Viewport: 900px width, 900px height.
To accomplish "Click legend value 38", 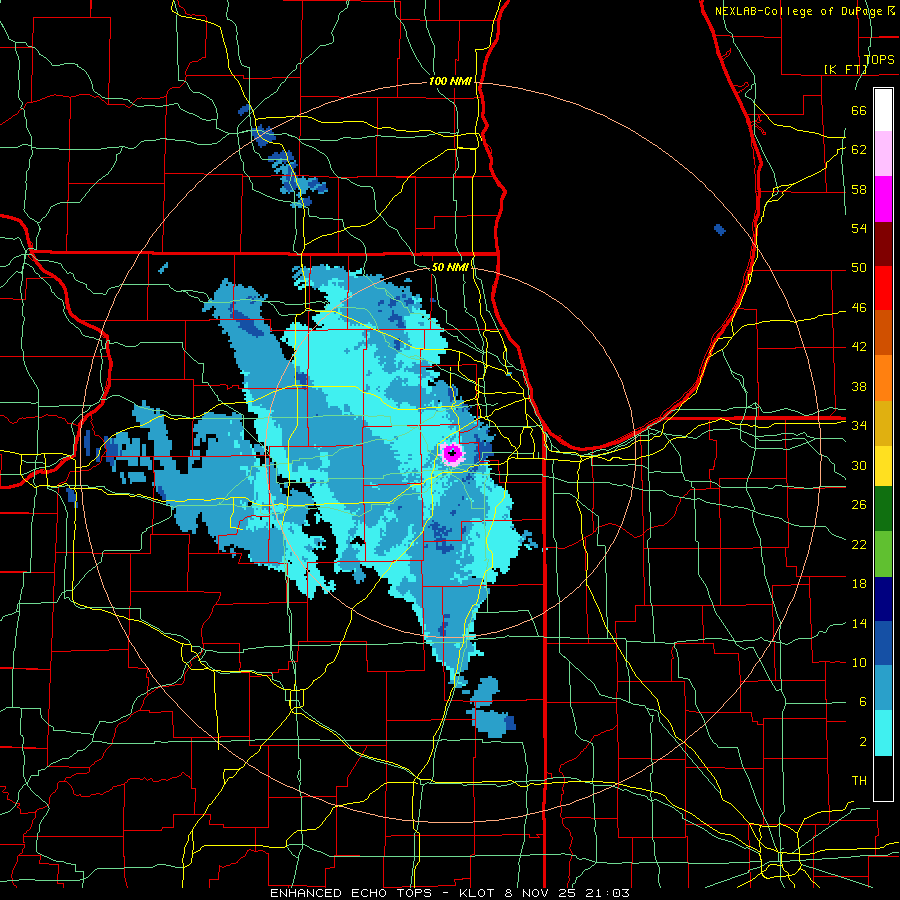I will click(x=859, y=386).
